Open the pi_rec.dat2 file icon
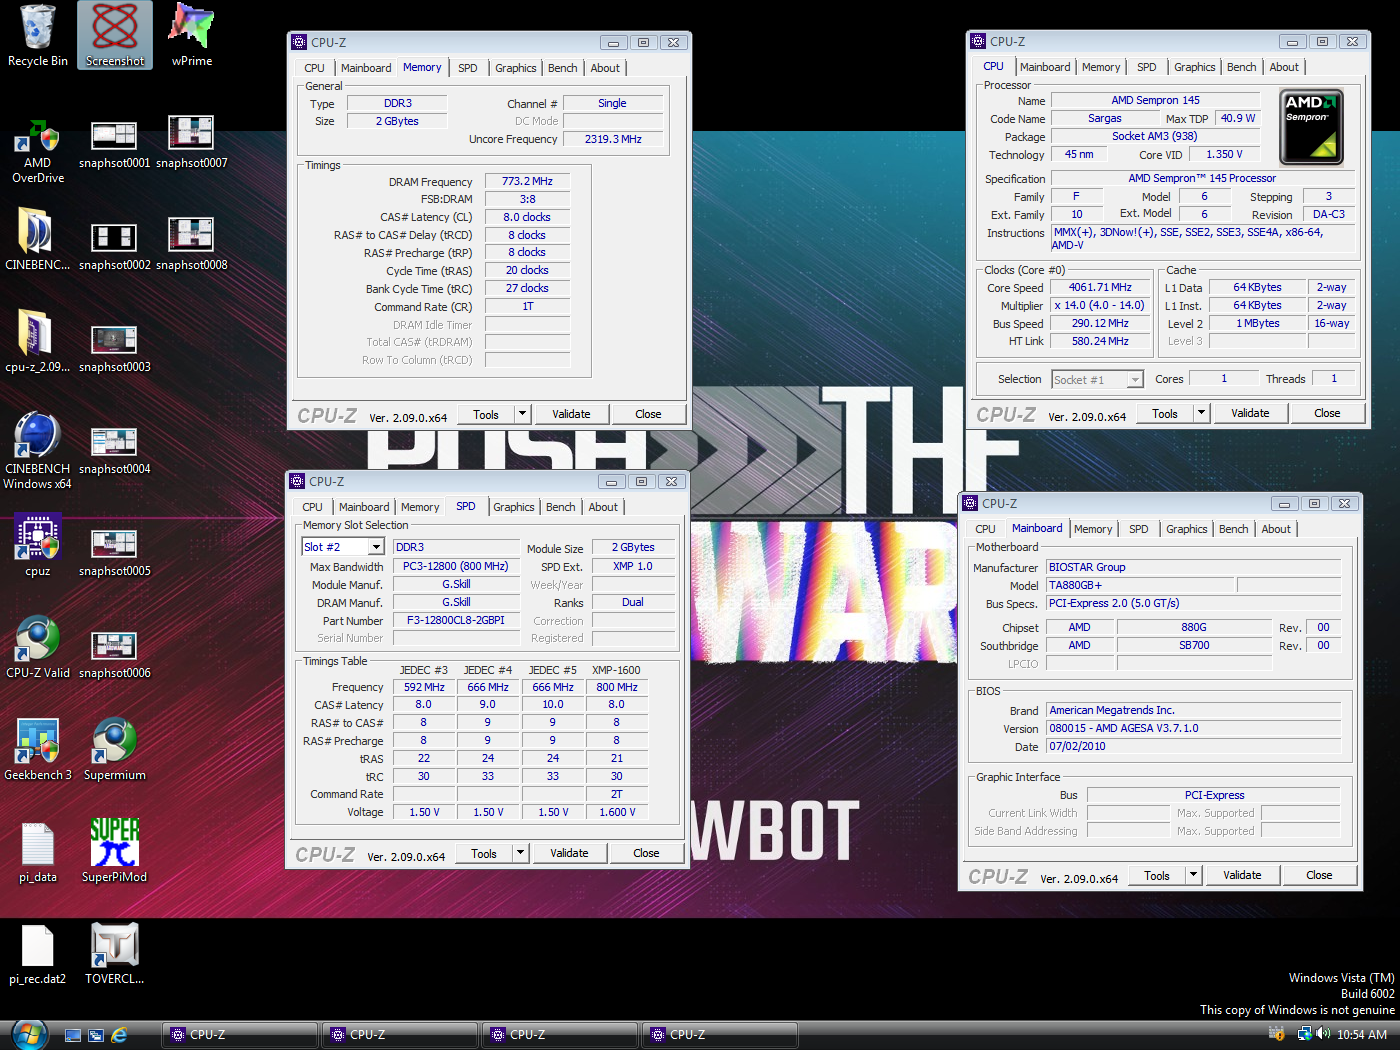Image resolution: width=1400 pixels, height=1050 pixels. click(38, 954)
